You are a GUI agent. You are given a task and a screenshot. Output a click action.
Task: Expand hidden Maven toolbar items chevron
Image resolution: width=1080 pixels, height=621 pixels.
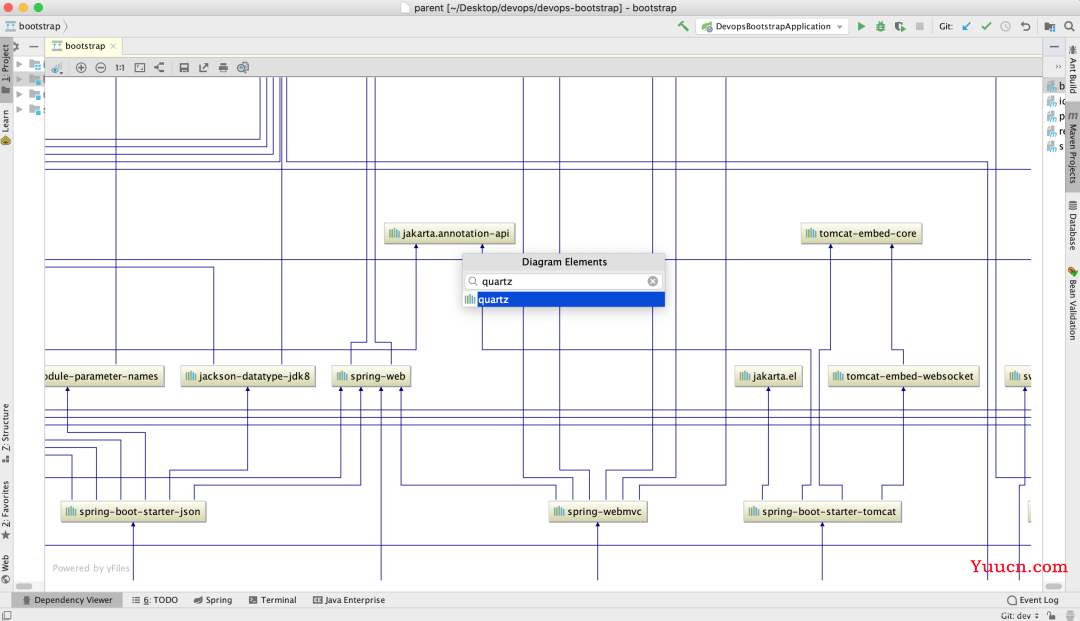point(1058,67)
